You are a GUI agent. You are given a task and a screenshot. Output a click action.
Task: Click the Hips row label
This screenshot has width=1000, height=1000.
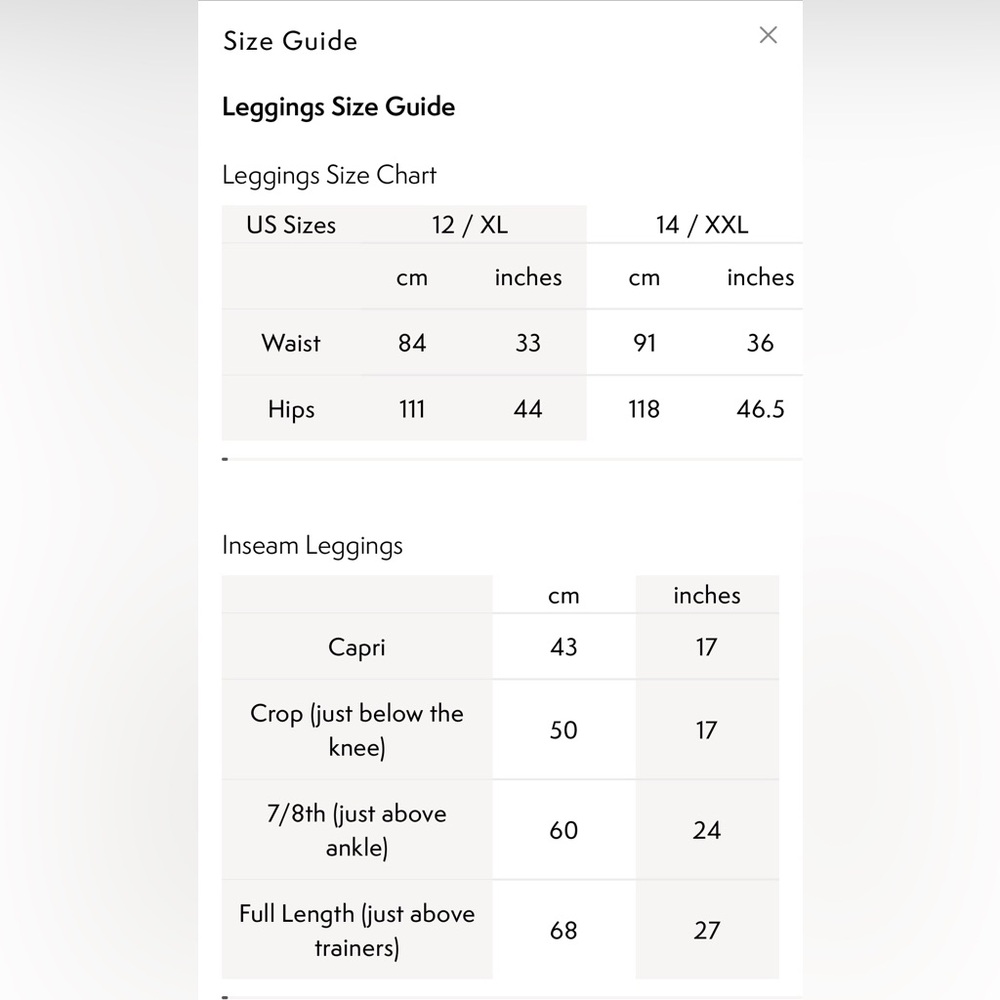point(291,409)
